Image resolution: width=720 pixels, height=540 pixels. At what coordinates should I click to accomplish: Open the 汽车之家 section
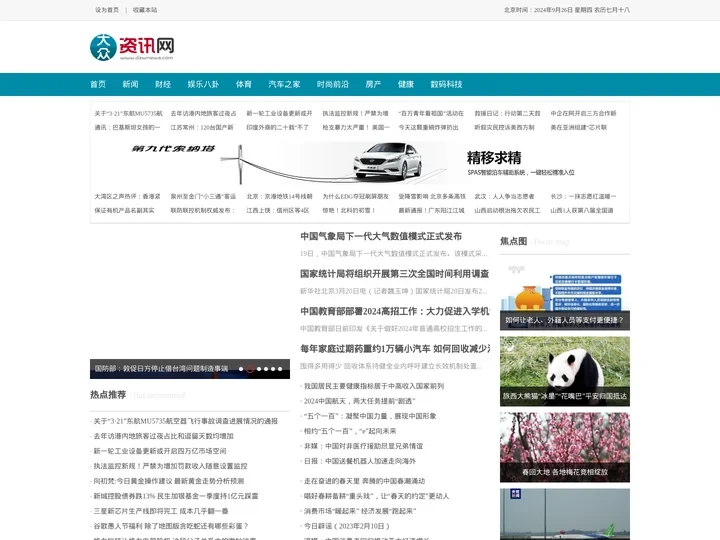pos(284,84)
